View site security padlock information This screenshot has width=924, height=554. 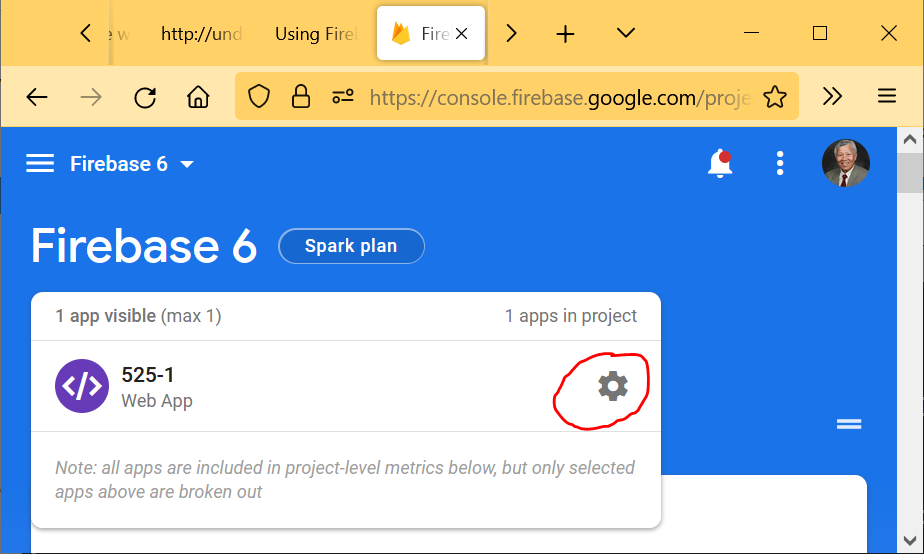coord(300,97)
